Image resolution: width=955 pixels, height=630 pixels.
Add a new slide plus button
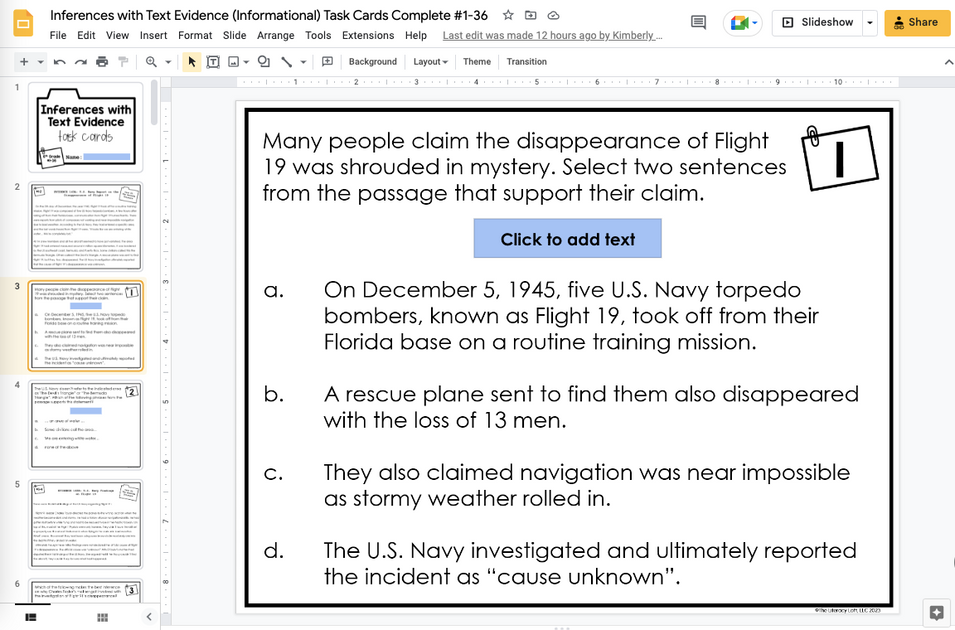pos(24,62)
